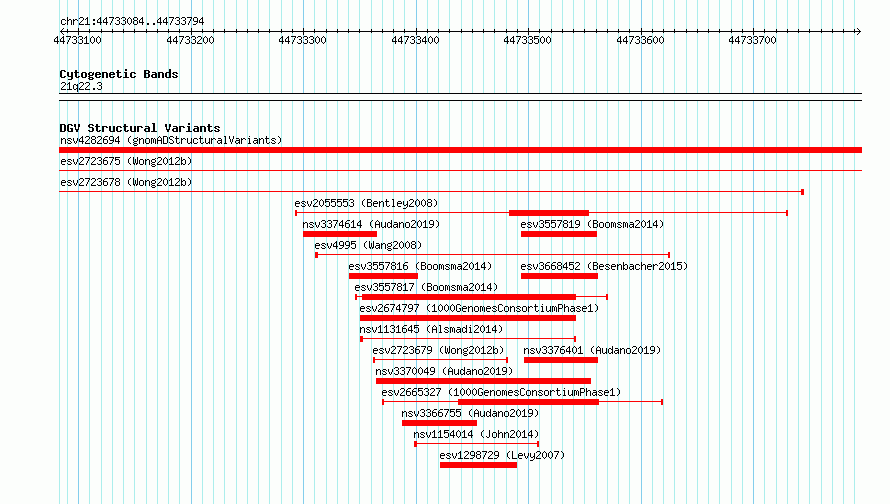Click the nsv3374614 (Audano2019) label
The width and height of the screenshot is (890, 504).
(x=371, y=224)
